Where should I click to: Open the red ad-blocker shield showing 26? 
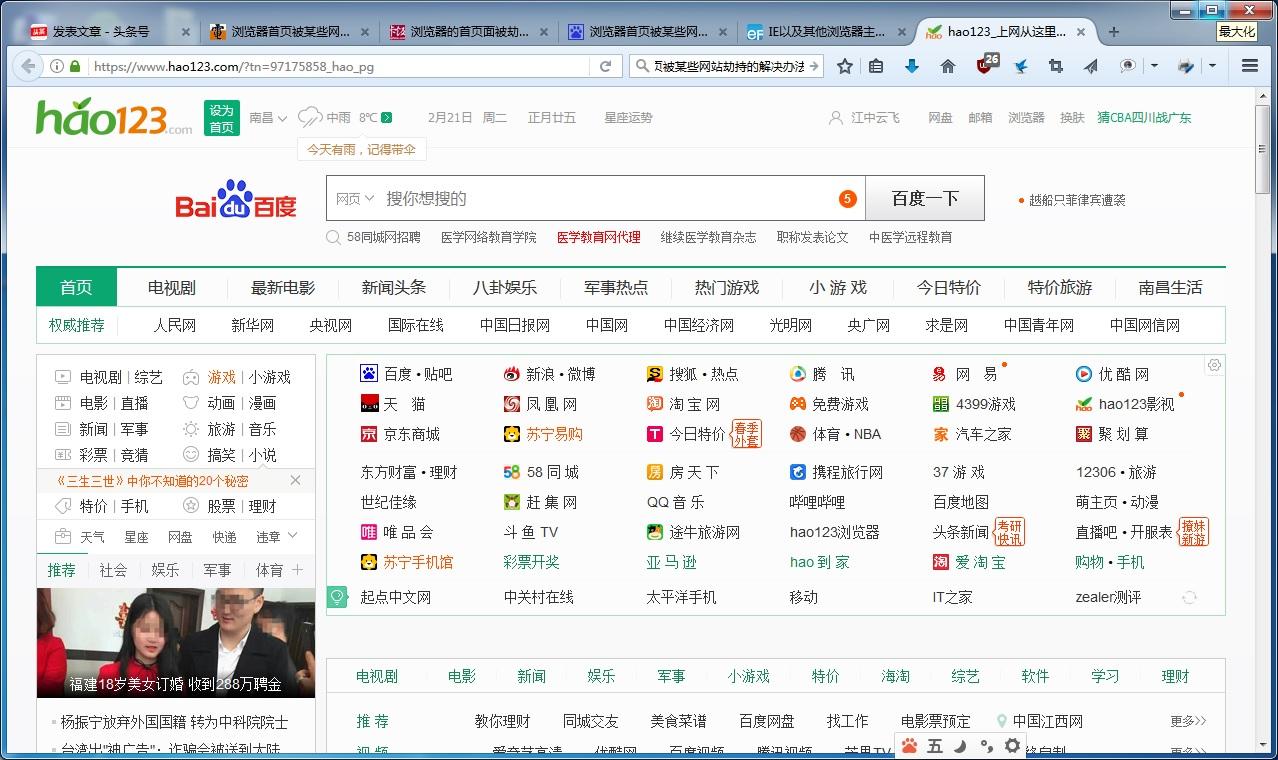pyautogui.click(x=984, y=66)
